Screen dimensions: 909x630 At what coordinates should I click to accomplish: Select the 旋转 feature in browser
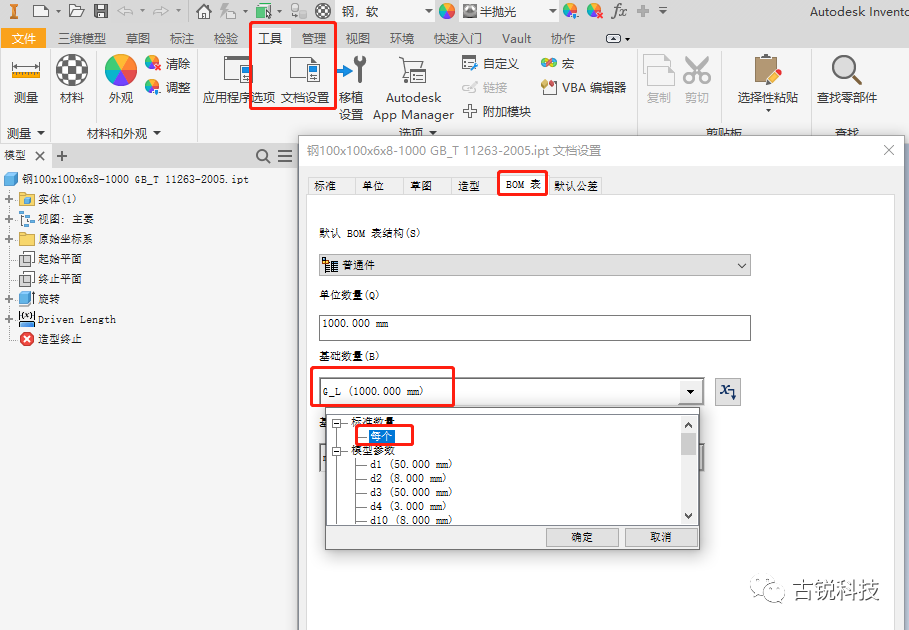pos(49,299)
